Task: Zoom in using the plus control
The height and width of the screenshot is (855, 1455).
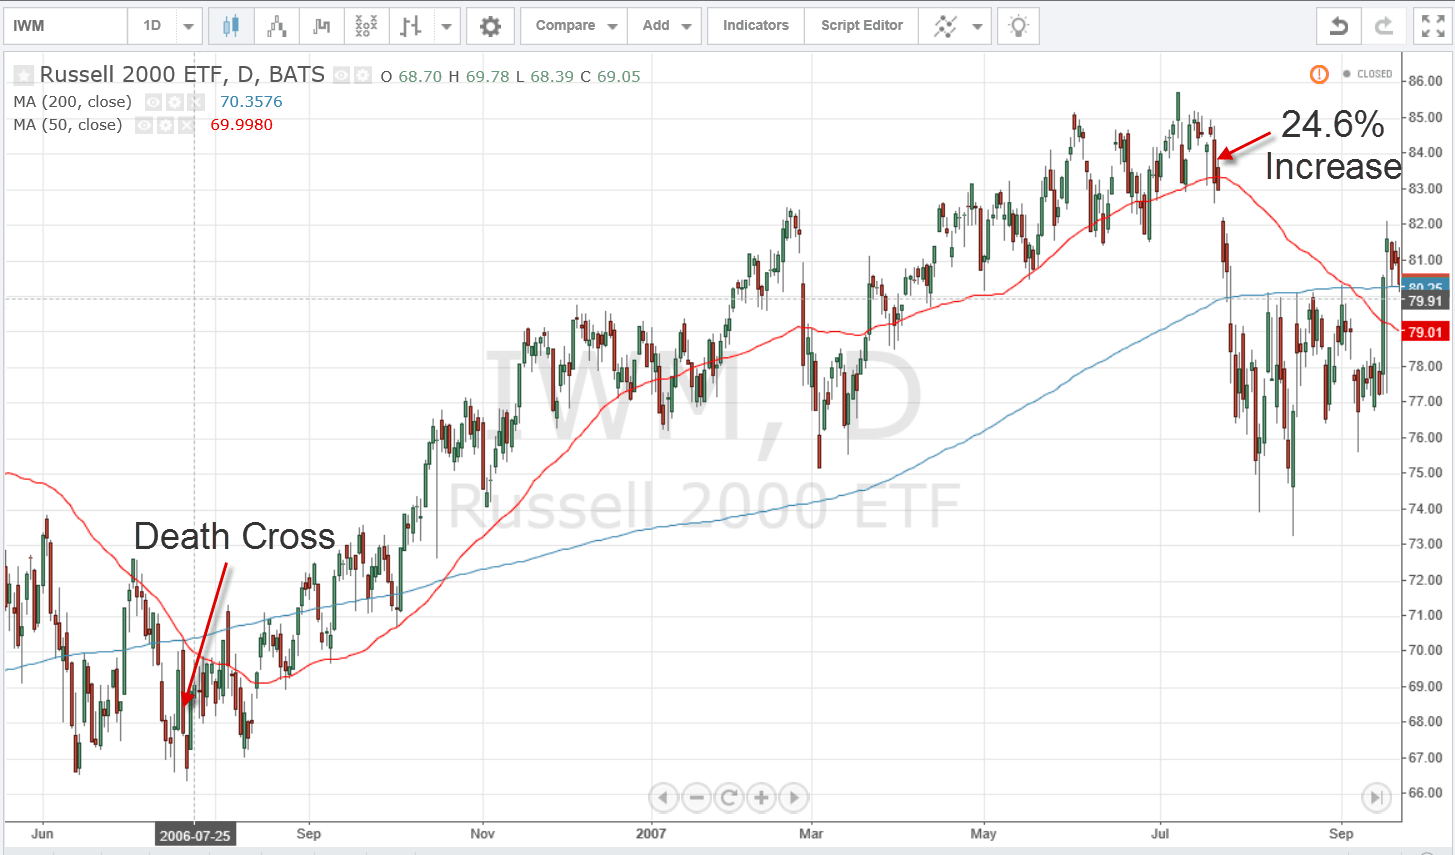Action: (761, 797)
